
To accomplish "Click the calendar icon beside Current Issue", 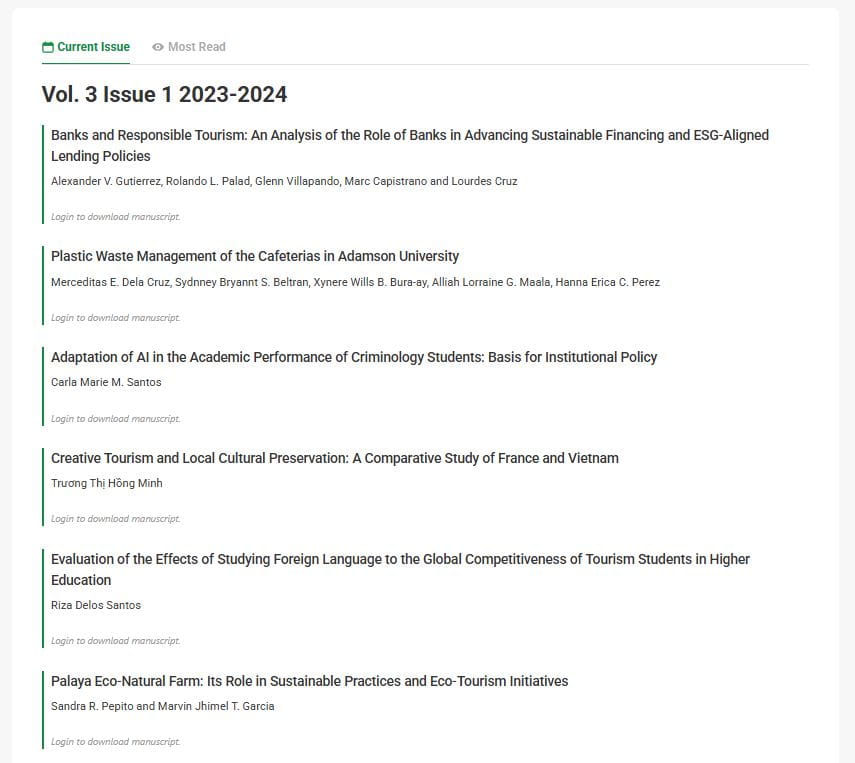I will pyautogui.click(x=48, y=47).
